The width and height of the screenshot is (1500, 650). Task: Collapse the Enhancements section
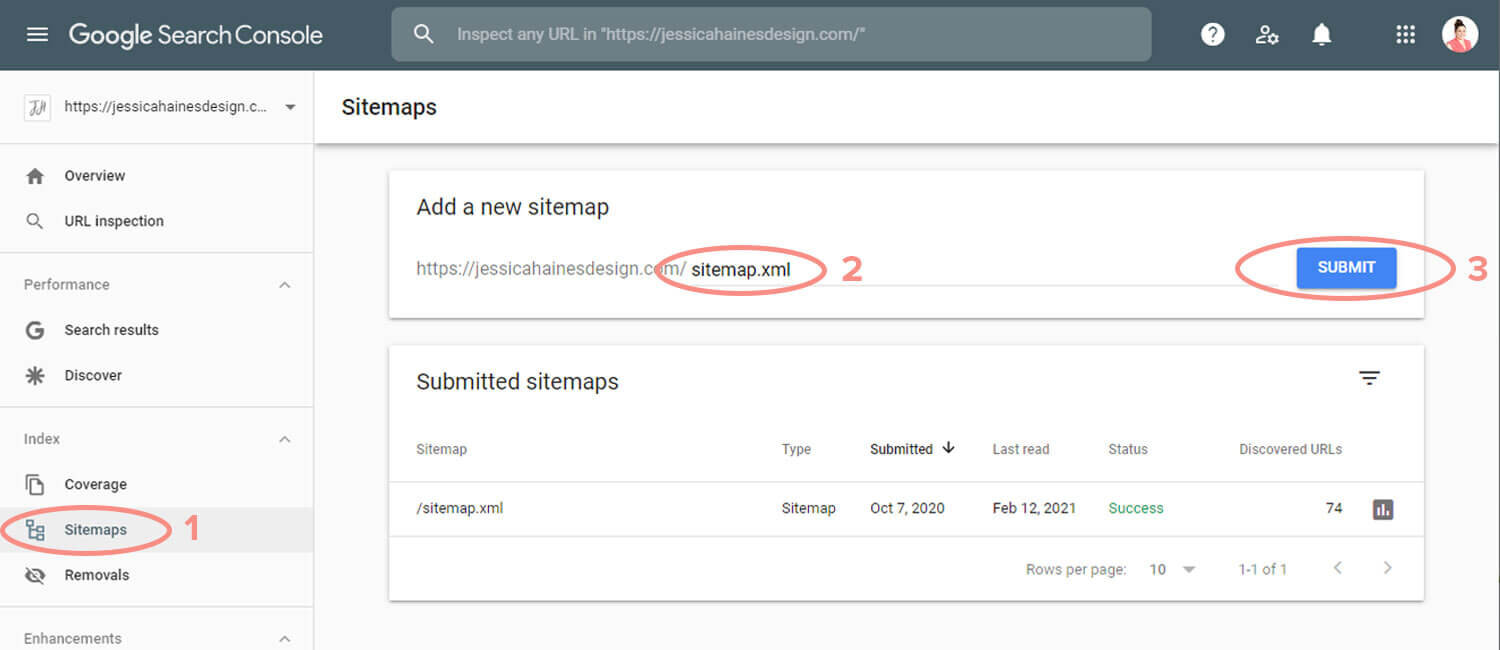coord(285,639)
